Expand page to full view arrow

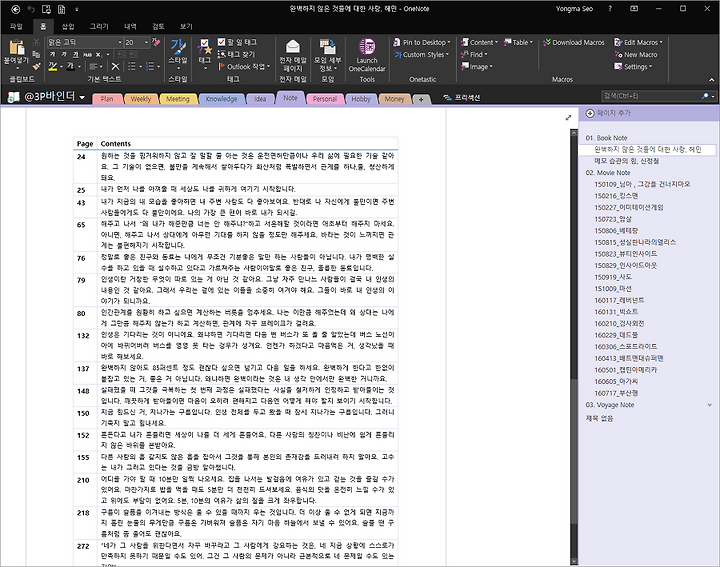click(568, 118)
